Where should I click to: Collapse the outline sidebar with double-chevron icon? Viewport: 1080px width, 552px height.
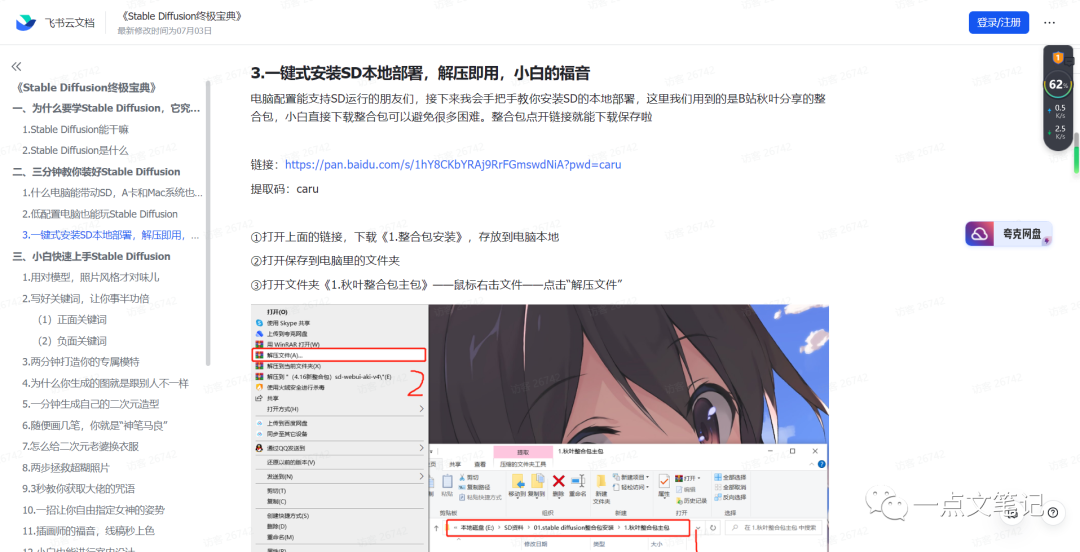(x=17, y=66)
